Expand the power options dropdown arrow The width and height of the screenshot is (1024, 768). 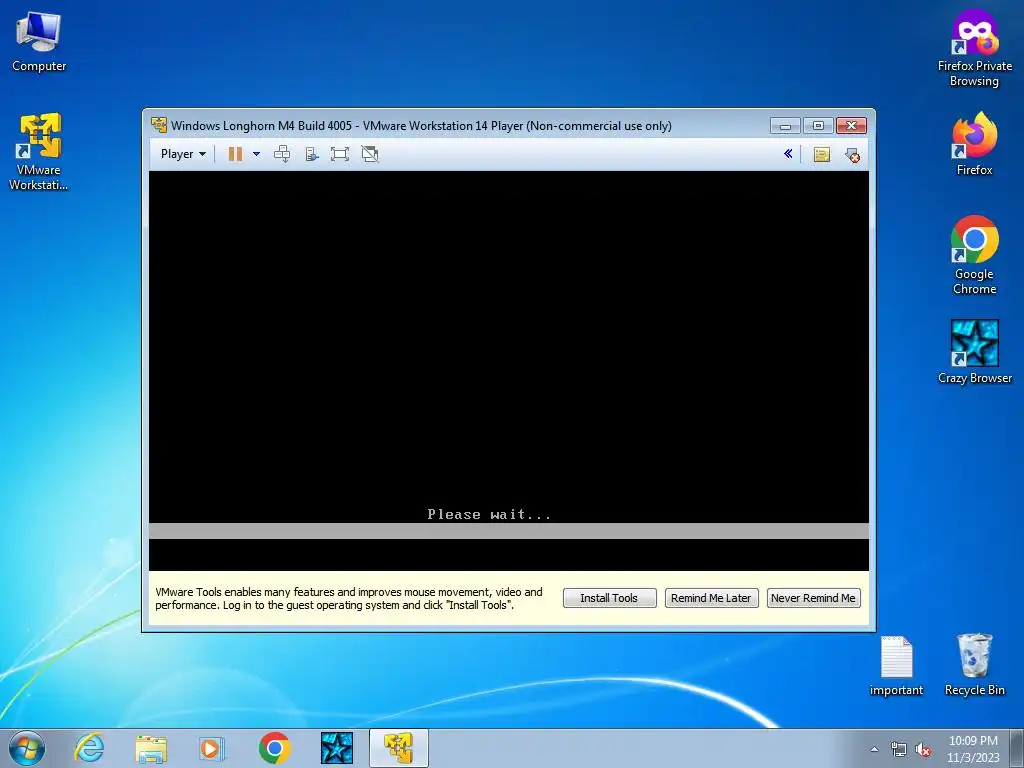click(257, 154)
